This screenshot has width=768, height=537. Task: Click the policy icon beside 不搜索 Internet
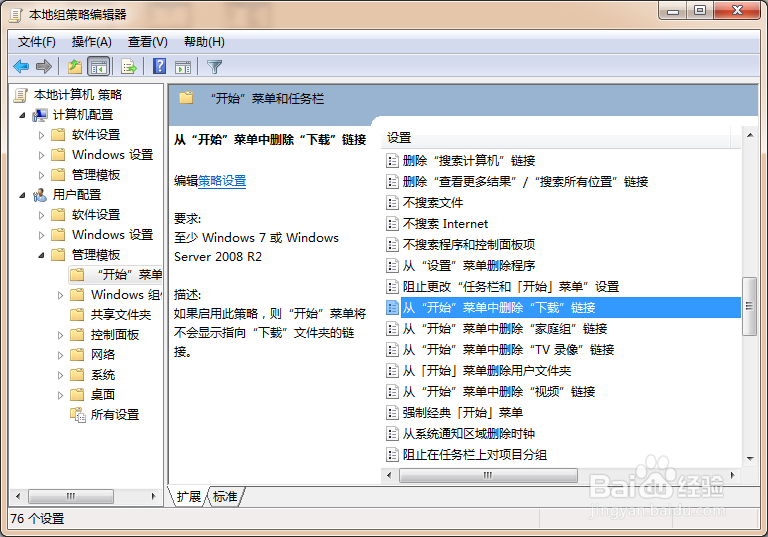392,224
